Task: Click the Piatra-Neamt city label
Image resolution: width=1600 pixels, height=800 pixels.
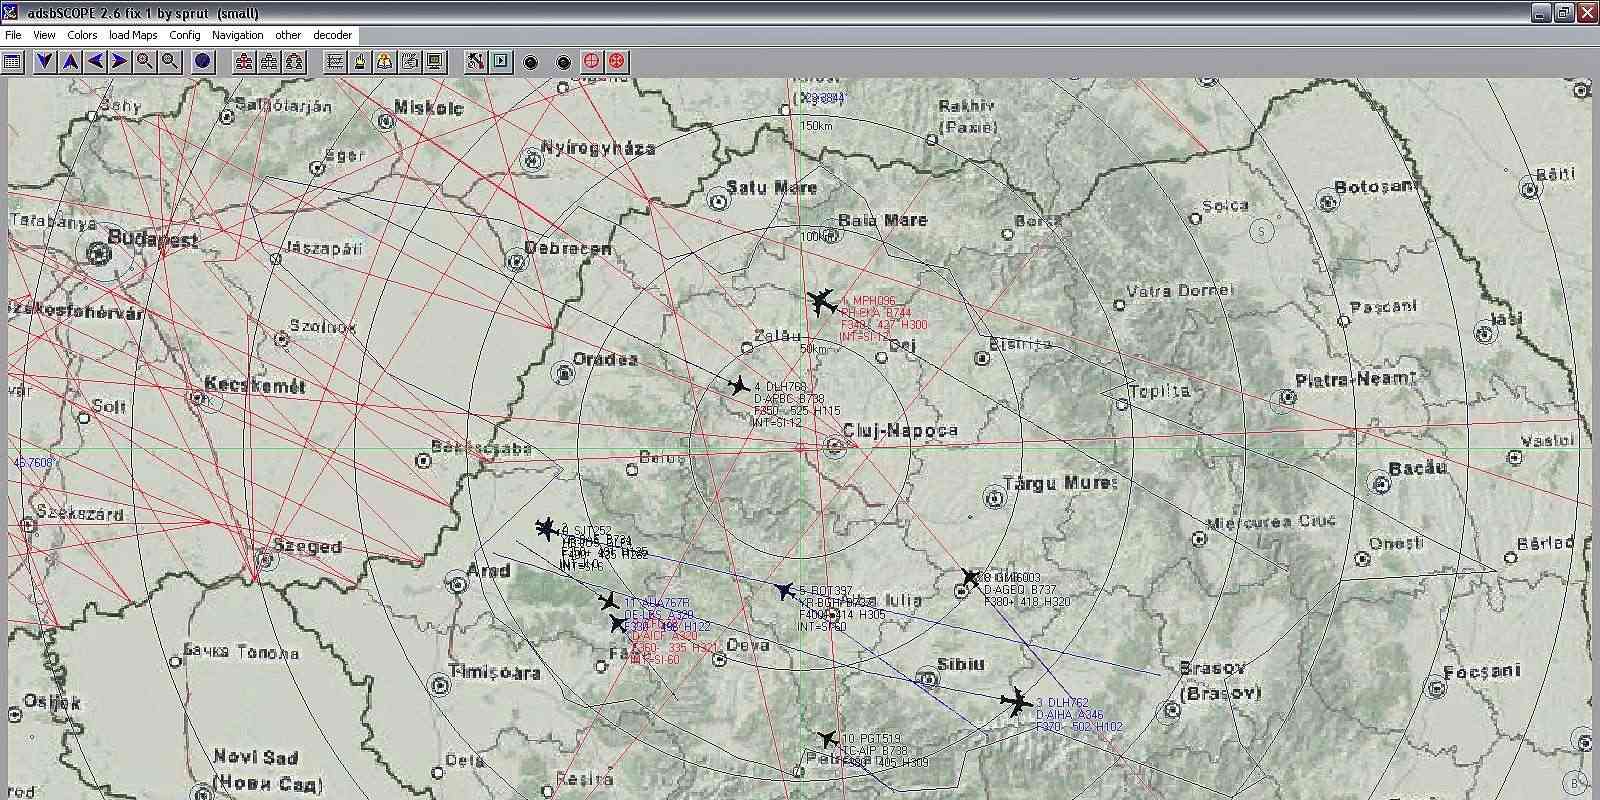Action: tap(1355, 379)
